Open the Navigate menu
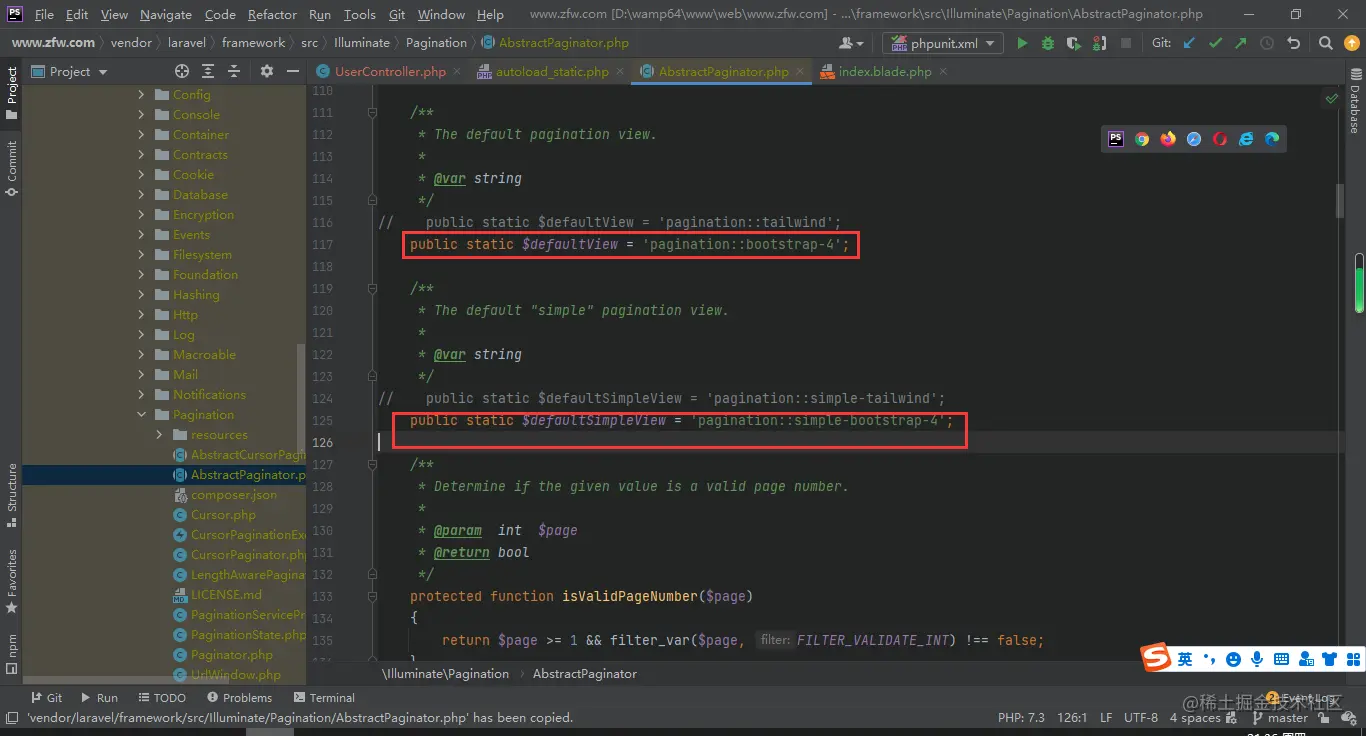 165,15
